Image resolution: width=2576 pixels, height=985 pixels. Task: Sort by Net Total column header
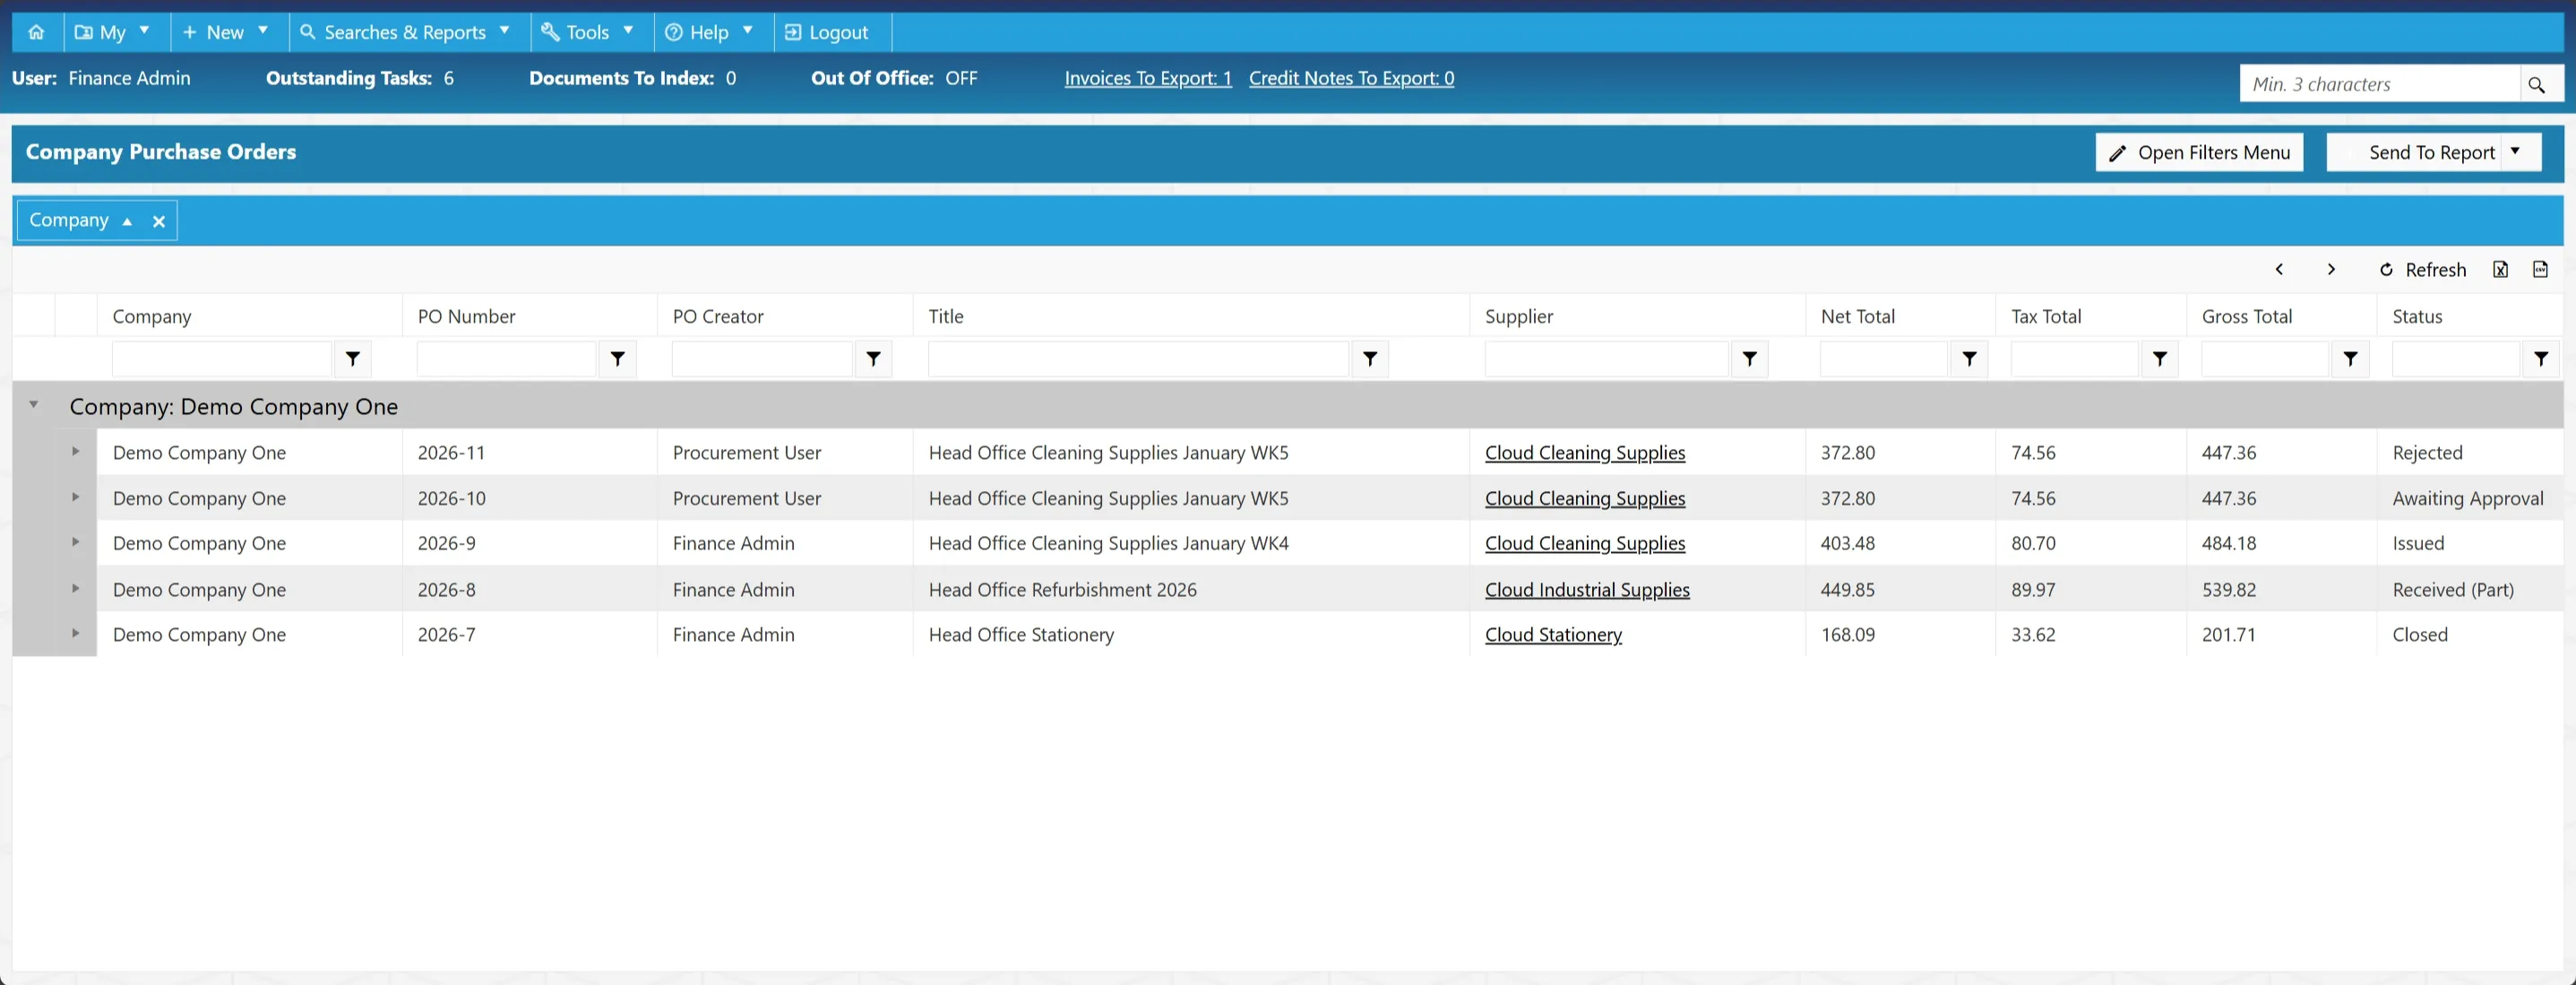[1858, 316]
